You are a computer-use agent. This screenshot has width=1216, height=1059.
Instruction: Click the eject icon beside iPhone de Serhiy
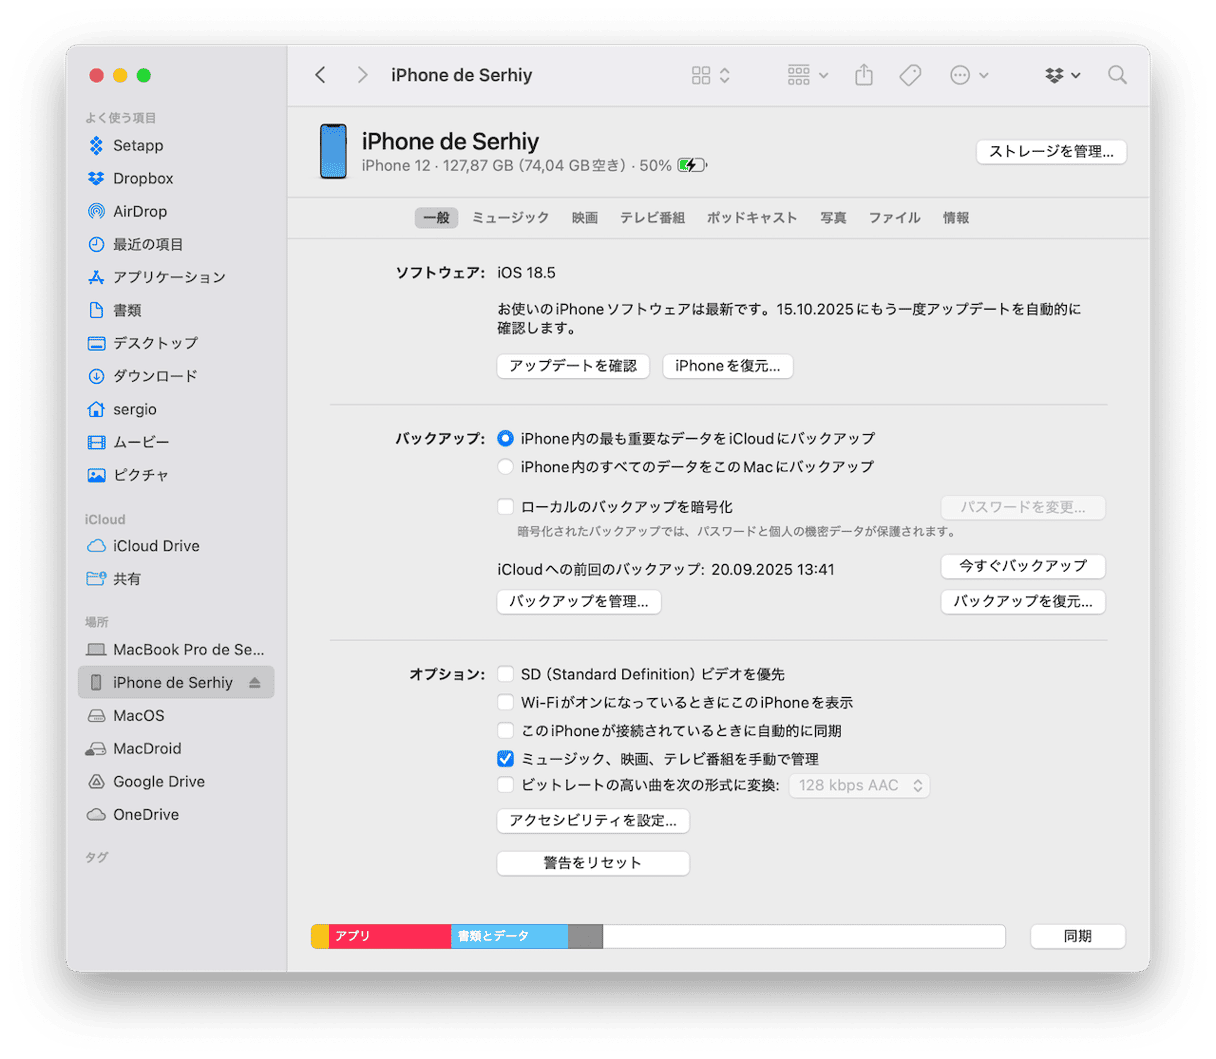[x=255, y=683]
